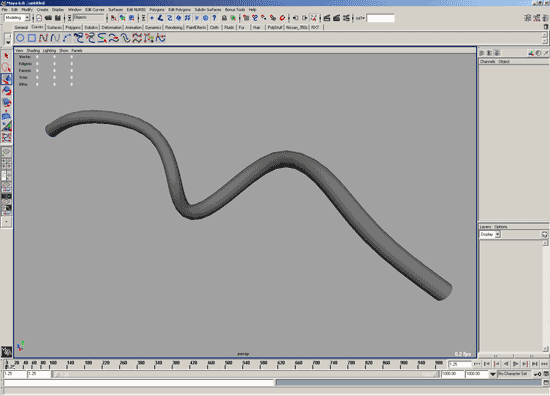Select the single perspective view layout icon
This screenshot has width=550, height=396.
coord(6,152)
